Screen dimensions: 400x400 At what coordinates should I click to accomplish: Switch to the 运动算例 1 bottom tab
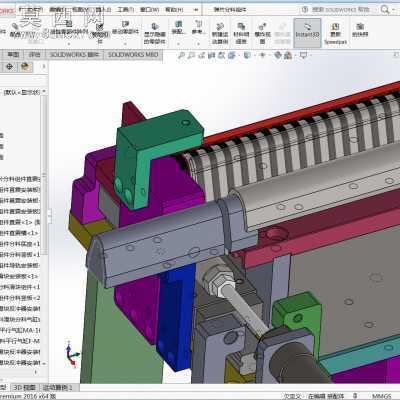58,387
